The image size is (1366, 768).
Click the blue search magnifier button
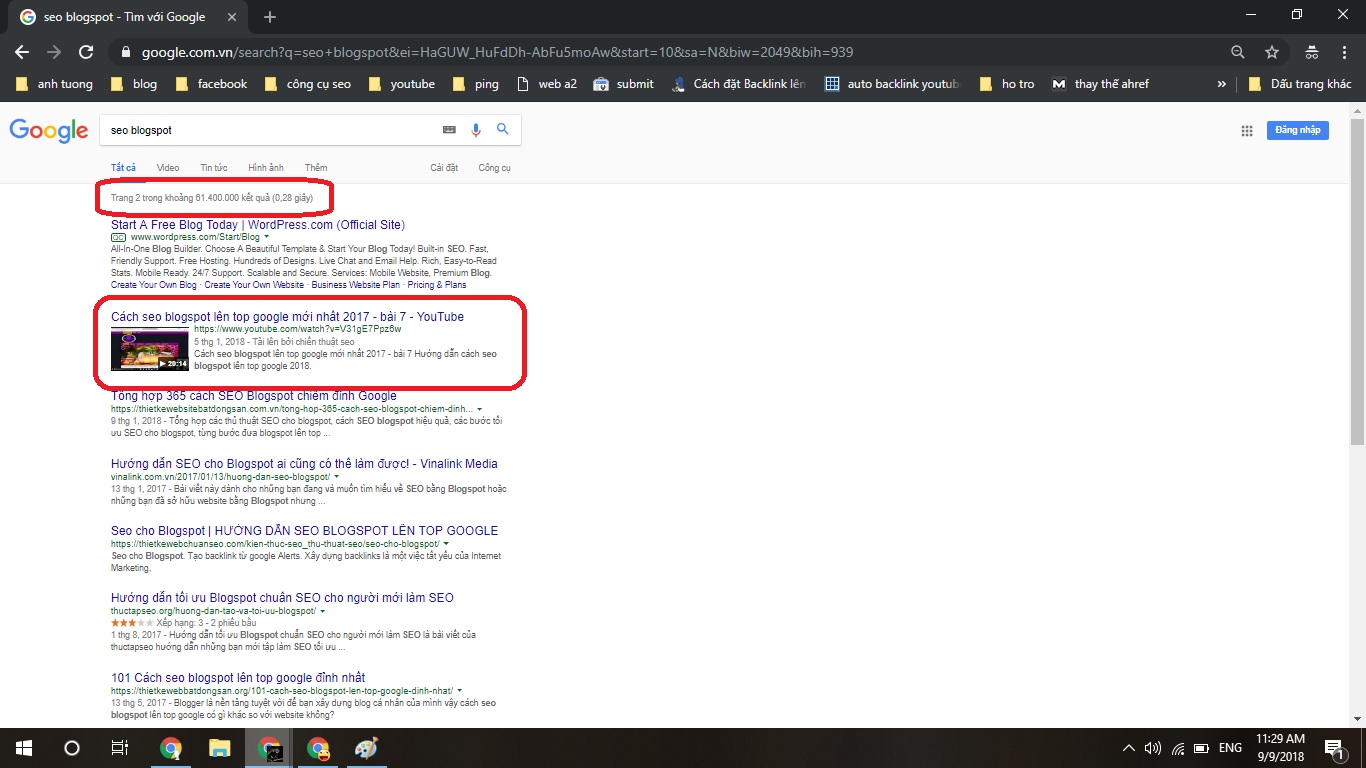[x=503, y=130]
